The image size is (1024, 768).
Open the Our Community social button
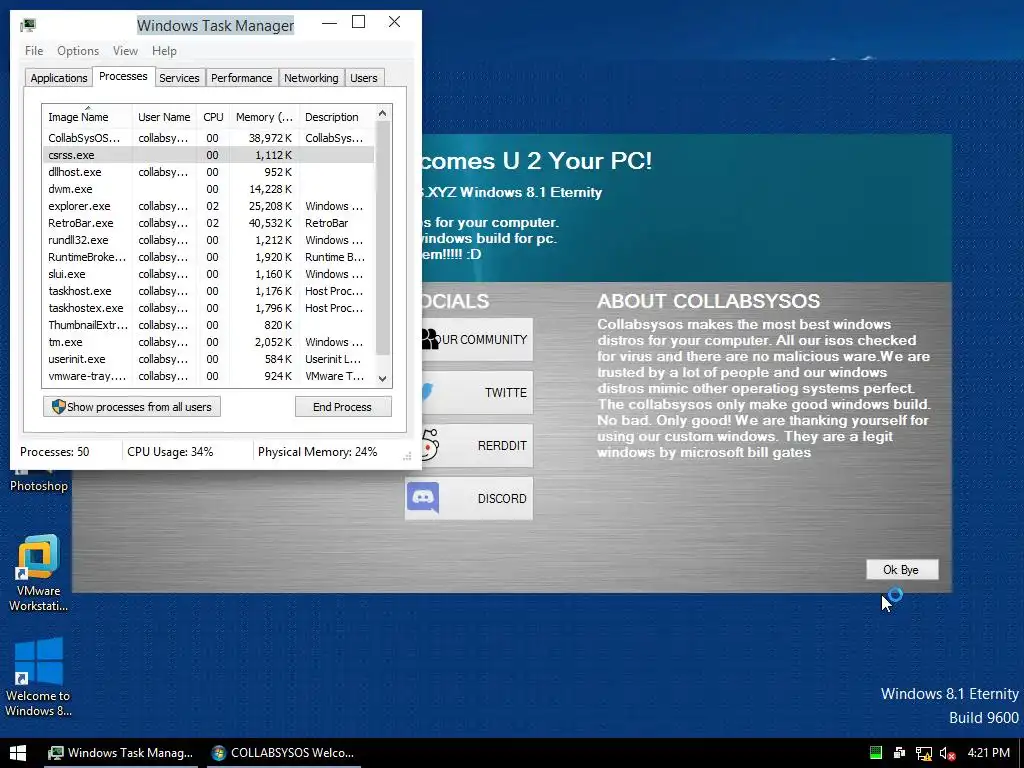coord(477,340)
